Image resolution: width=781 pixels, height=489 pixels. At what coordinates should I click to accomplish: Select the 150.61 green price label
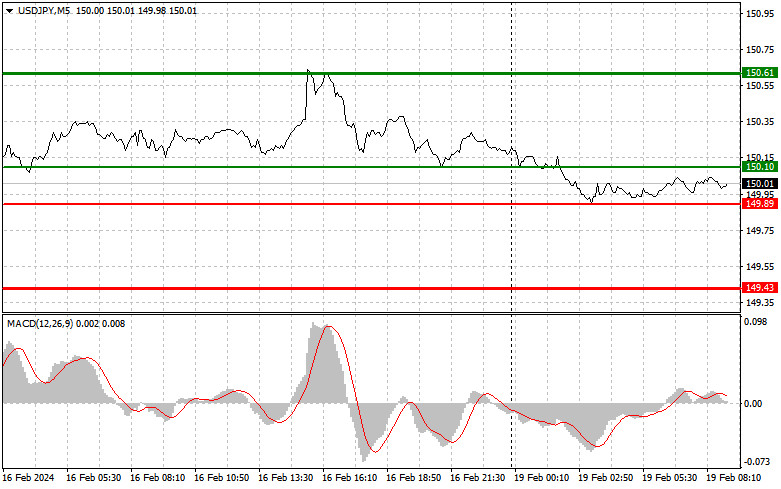pyautogui.click(x=760, y=73)
